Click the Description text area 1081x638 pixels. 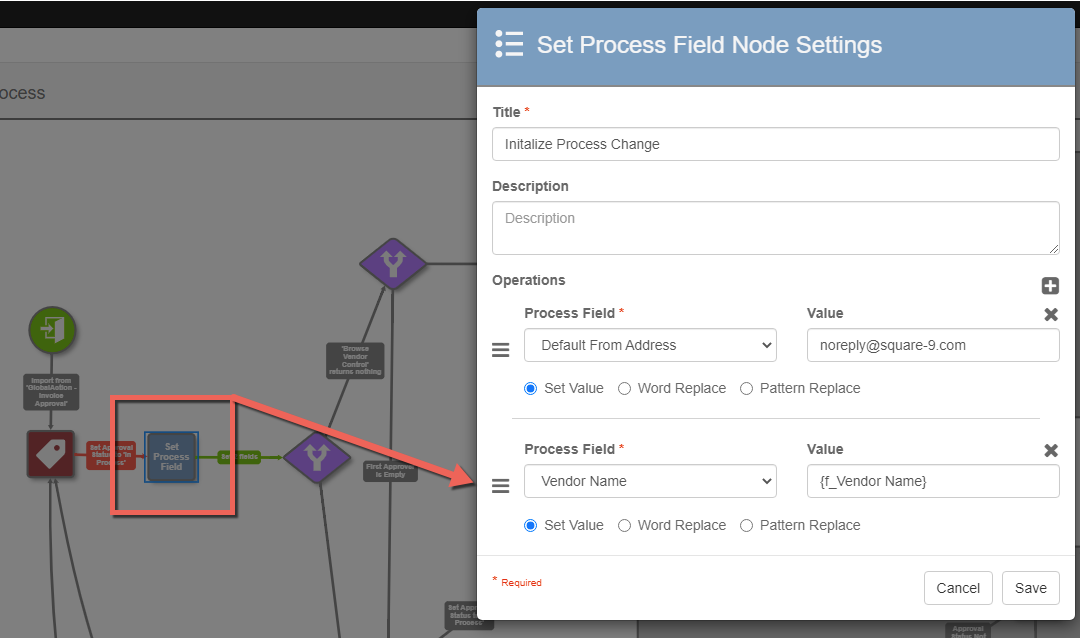775,227
